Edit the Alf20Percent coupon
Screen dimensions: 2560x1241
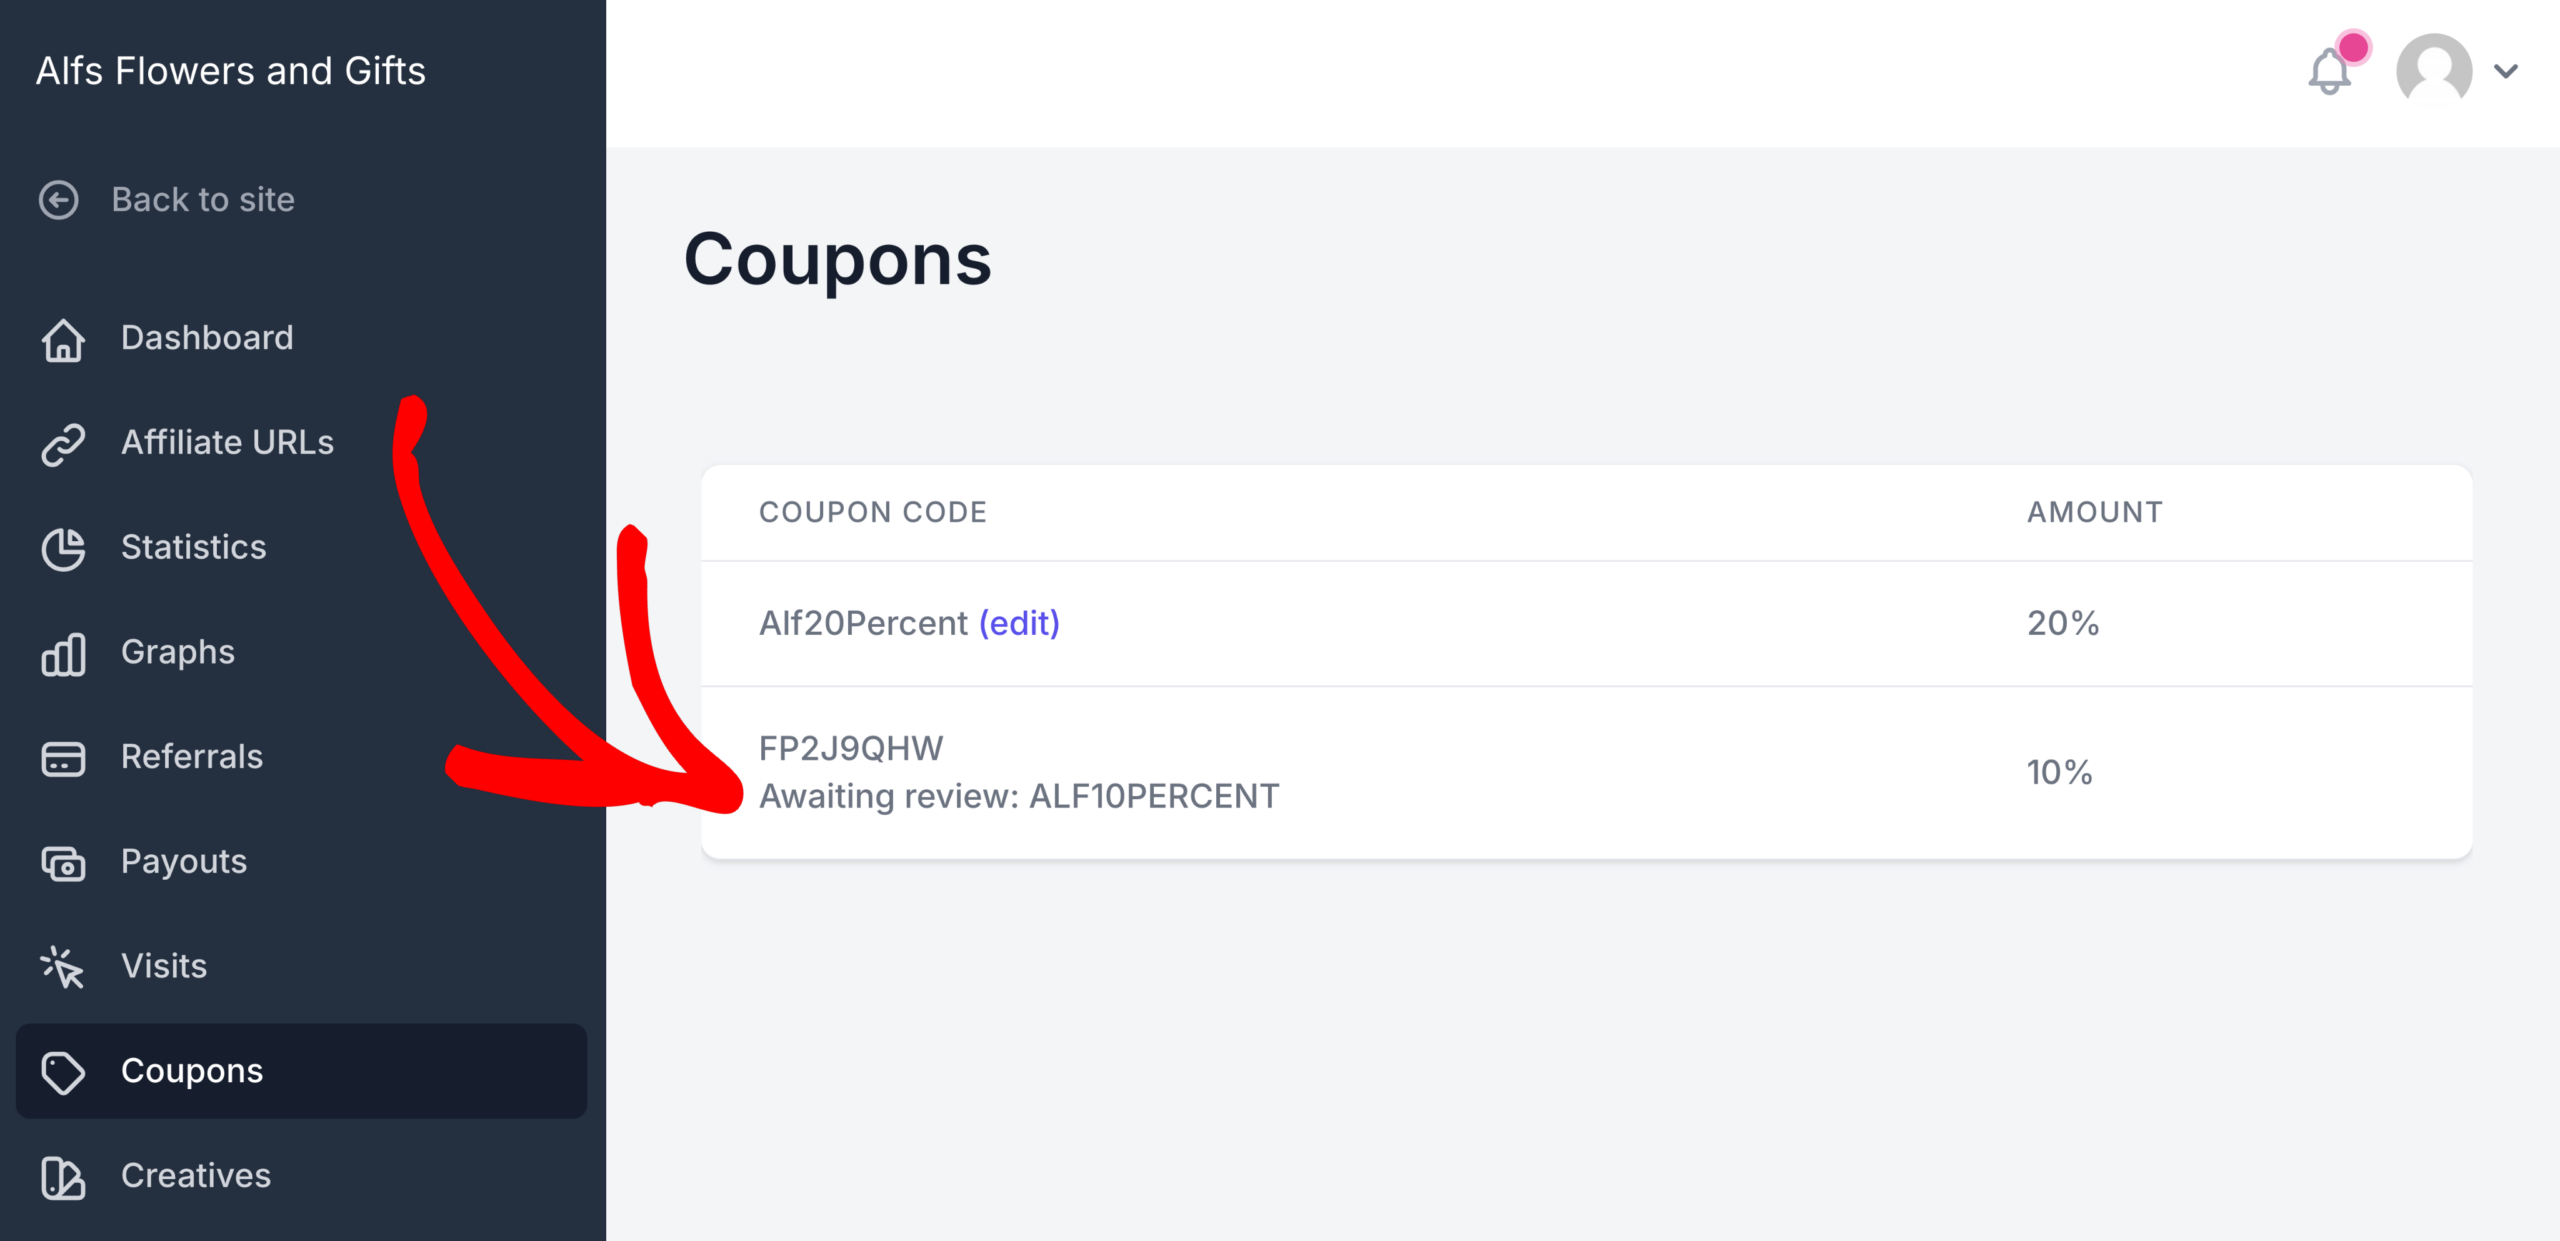click(x=1020, y=622)
